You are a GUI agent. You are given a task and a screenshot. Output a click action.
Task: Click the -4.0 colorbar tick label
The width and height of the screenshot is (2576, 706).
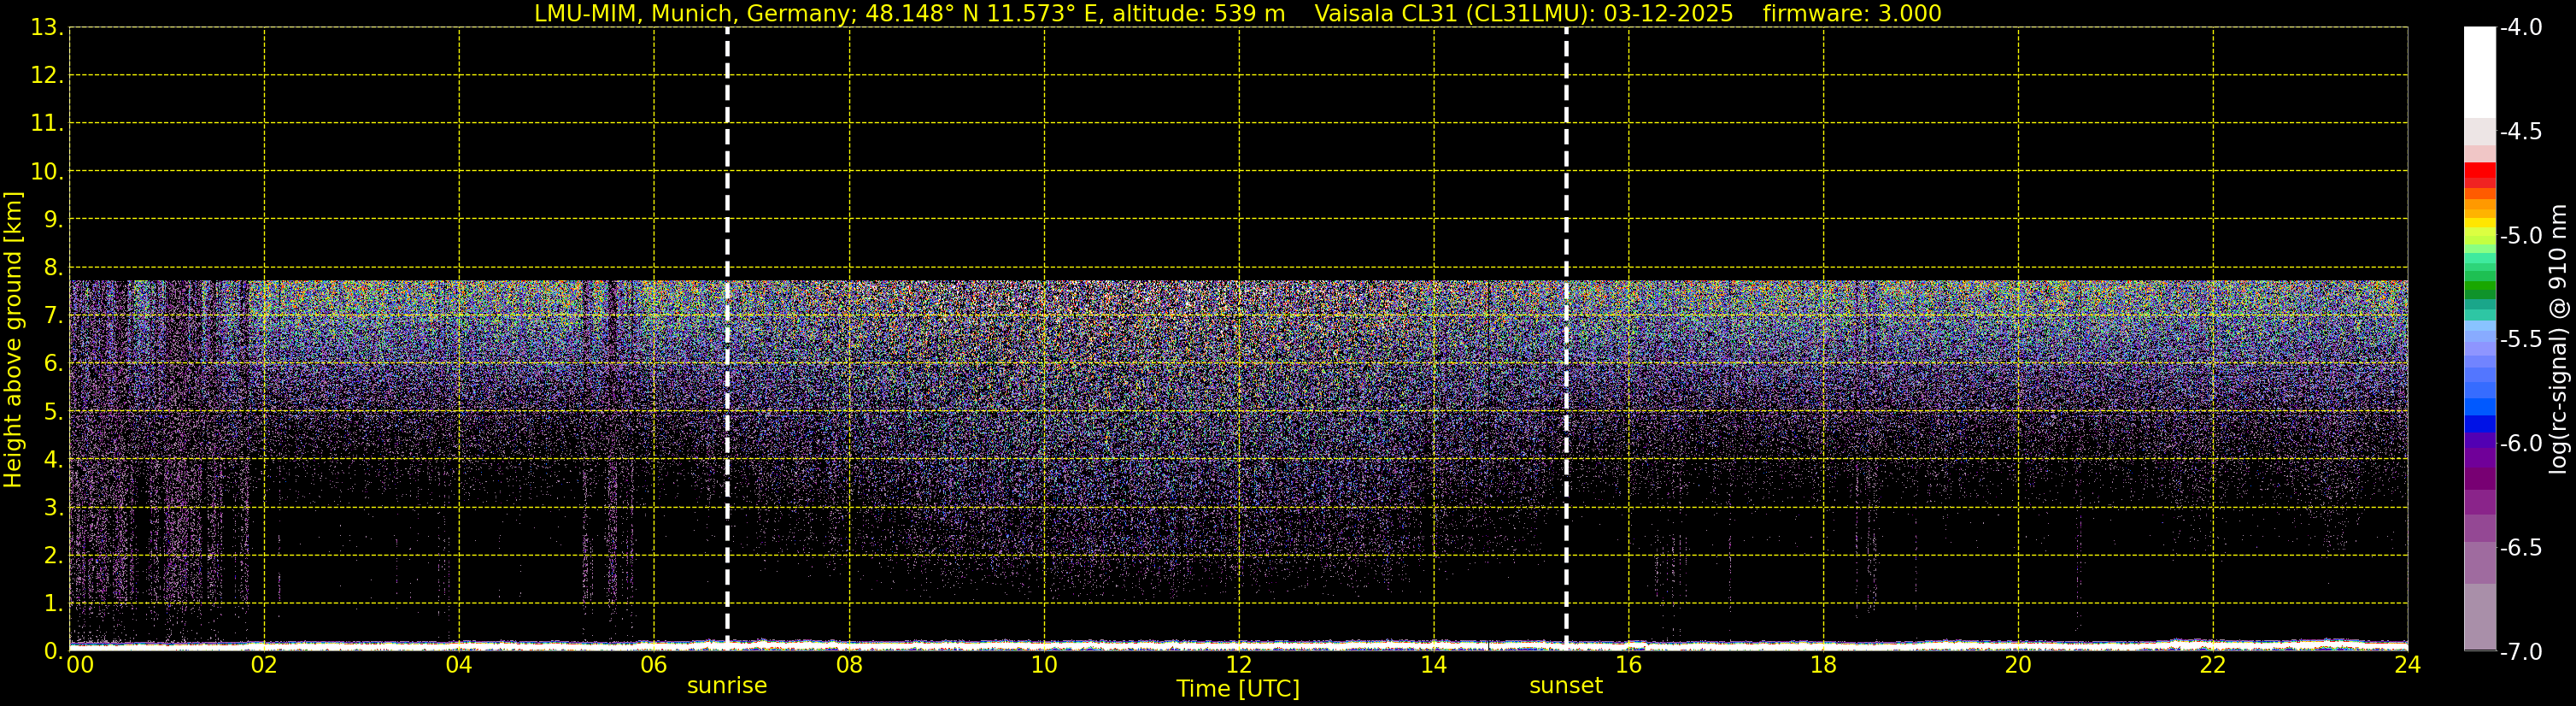point(2520,28)
